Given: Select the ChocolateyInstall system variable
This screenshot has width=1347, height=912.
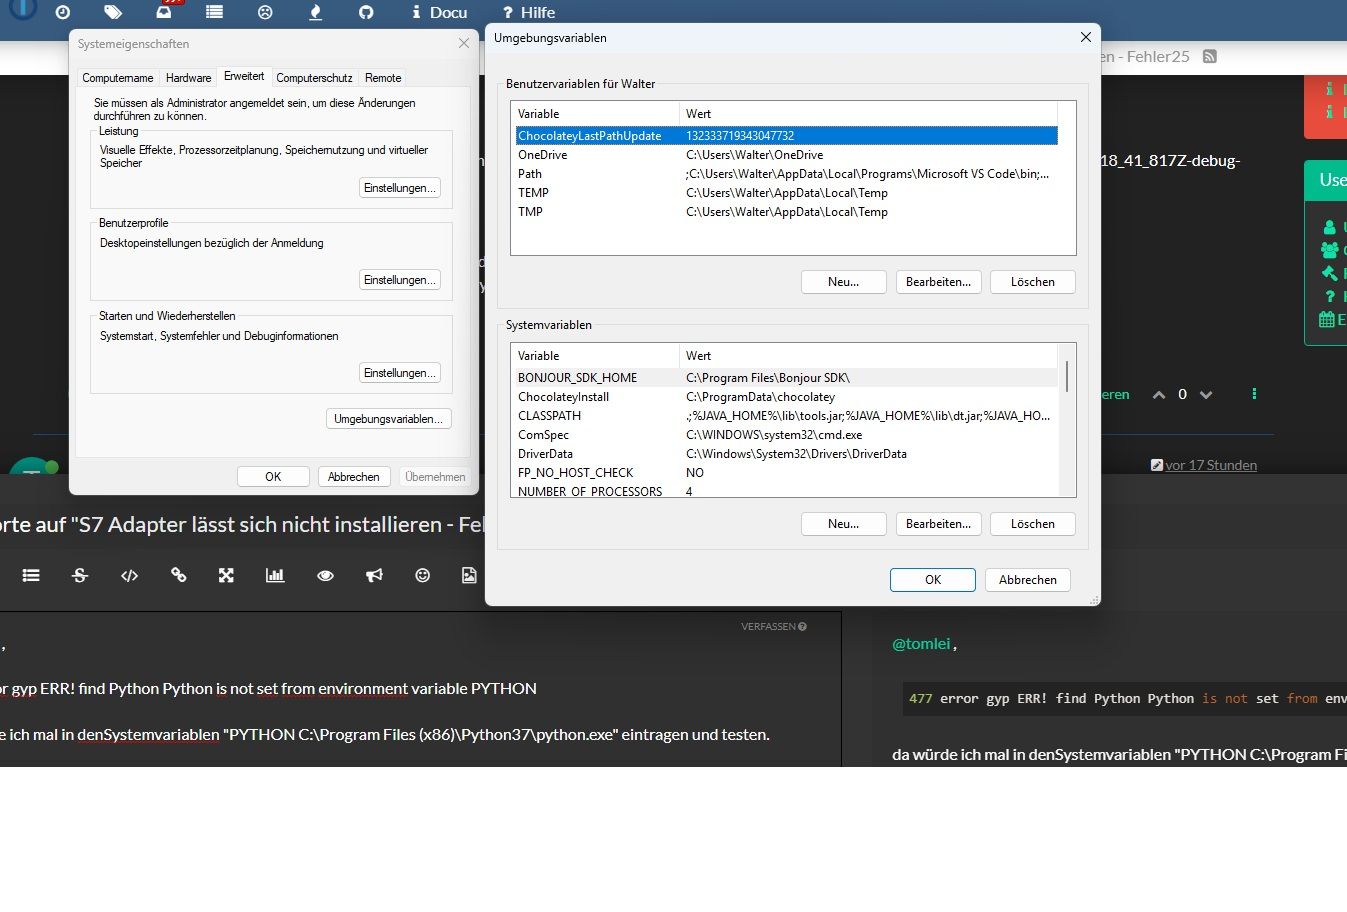Looking at the screenshot, I should pos(786,397).
